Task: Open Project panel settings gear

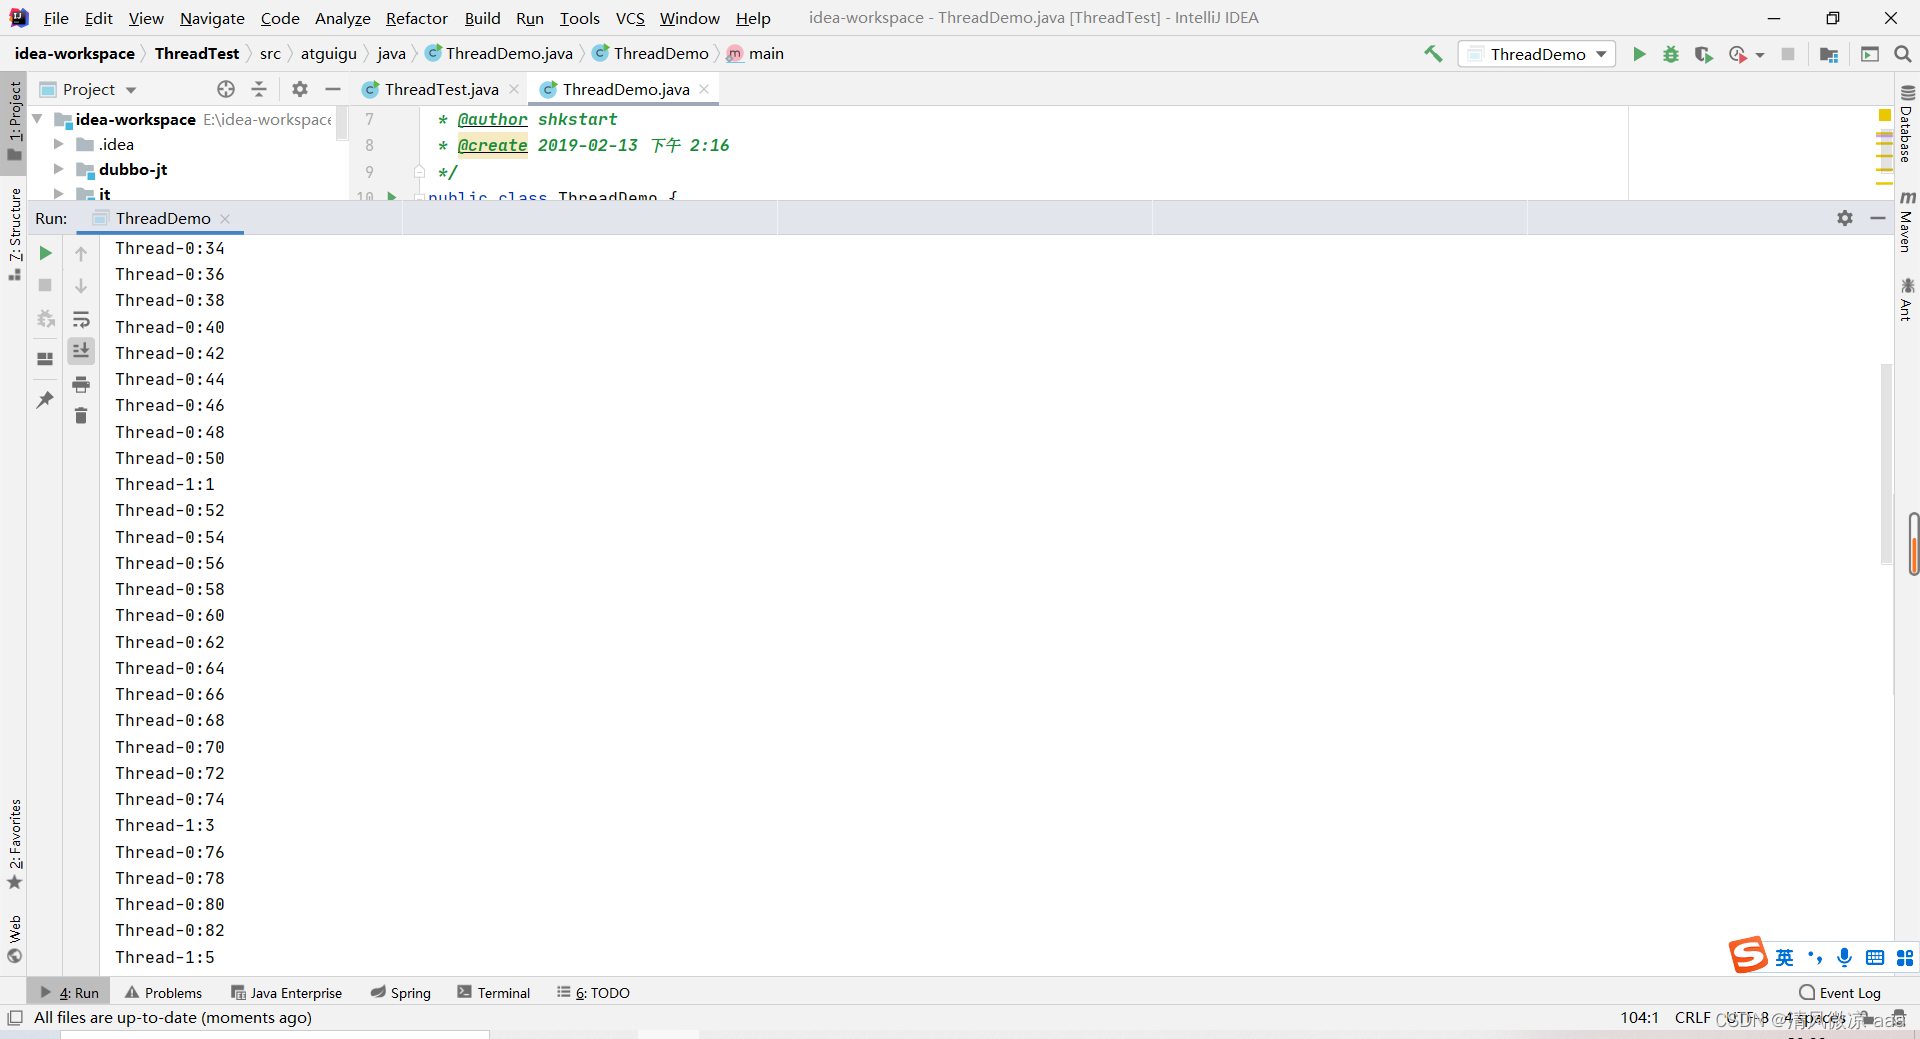Action: [x=300, y=89]
